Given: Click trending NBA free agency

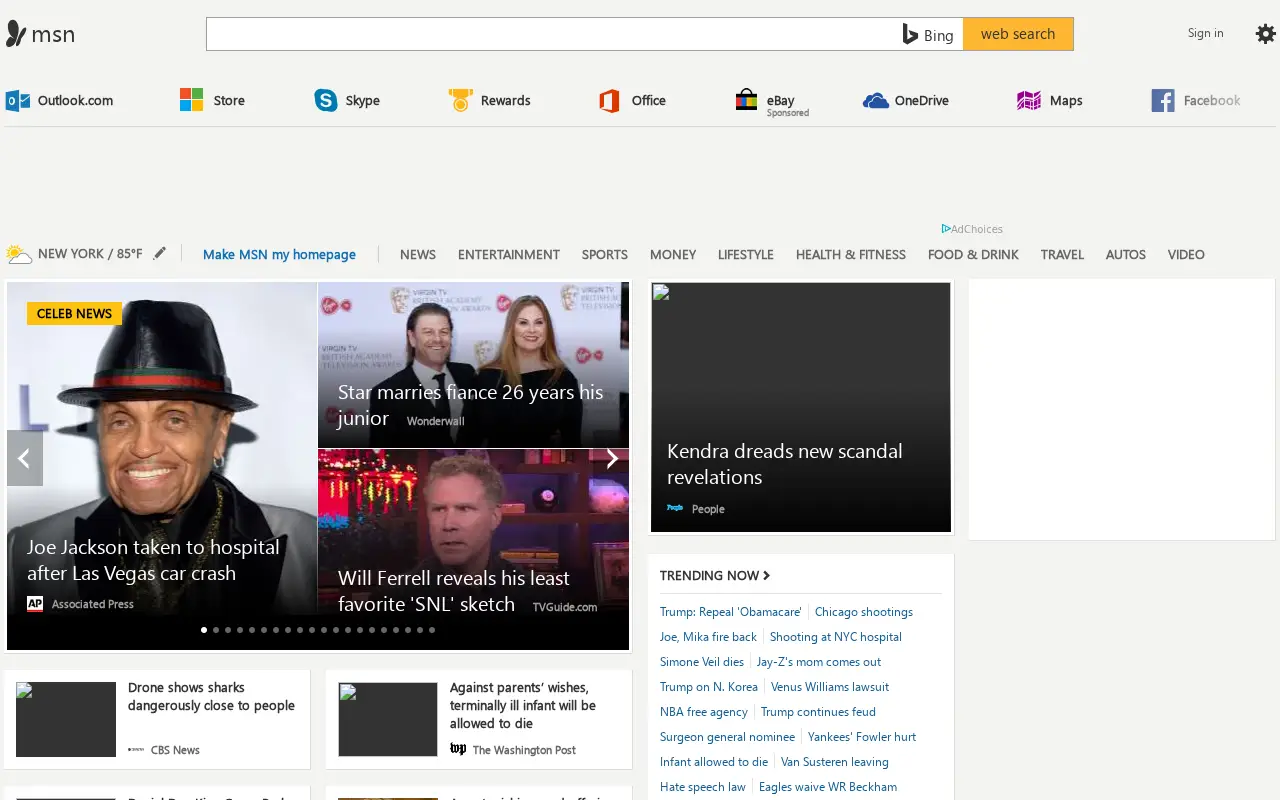Looking at the screenshot, I should (x=704, y=711).
